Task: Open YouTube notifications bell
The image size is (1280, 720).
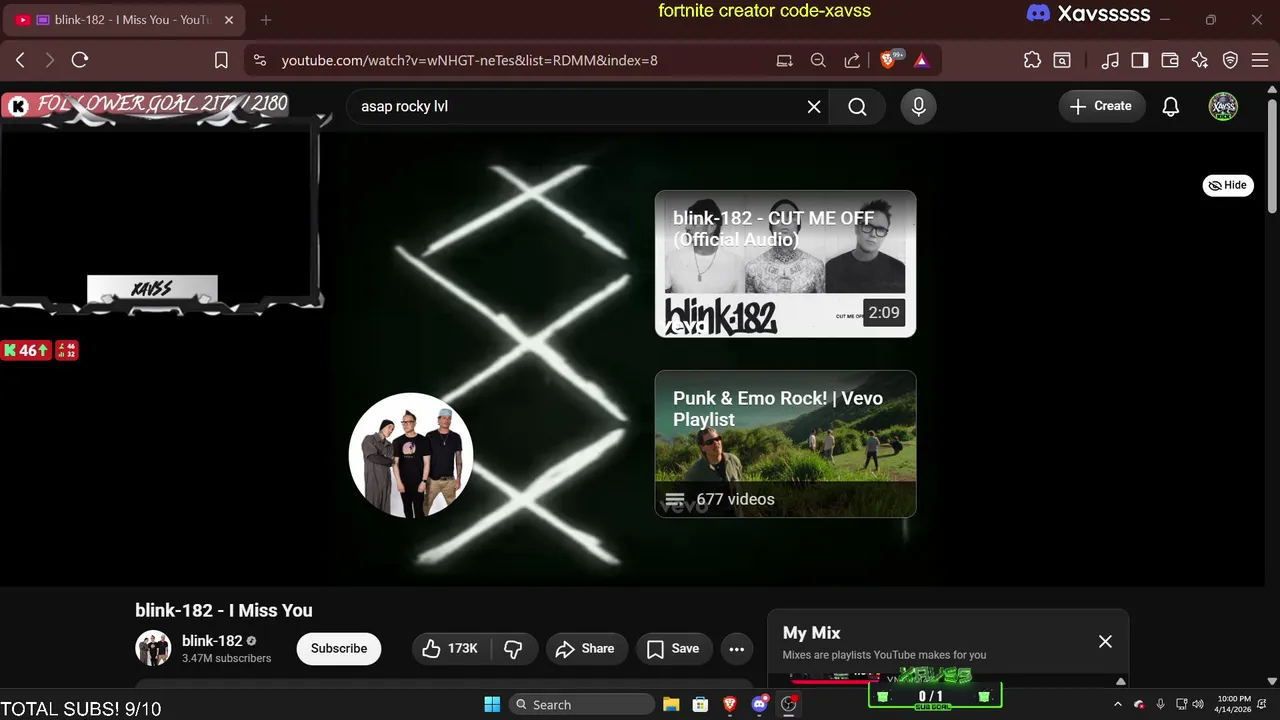Action: tap(1171, 106)
